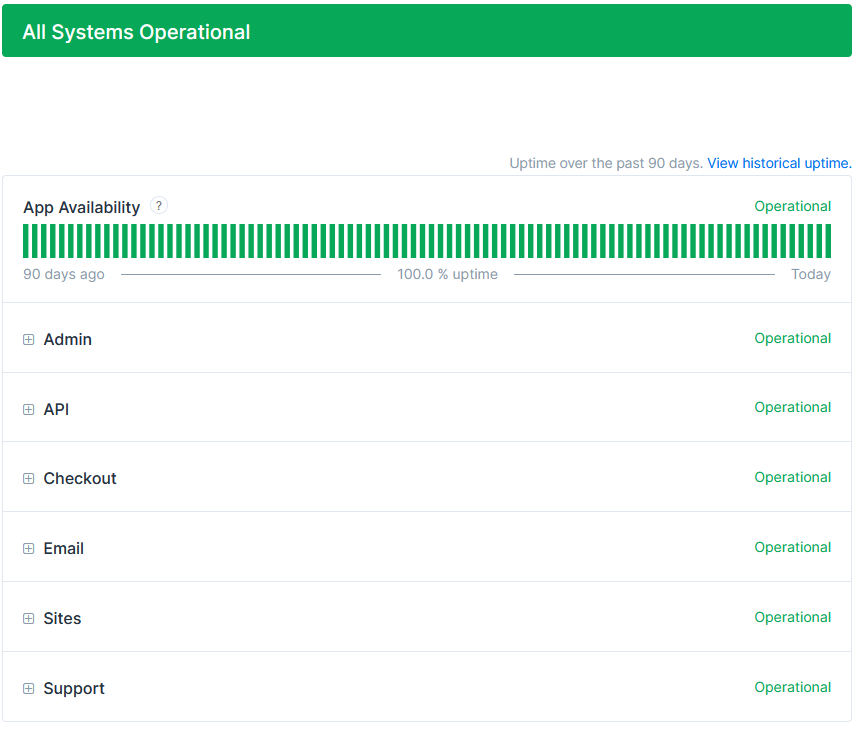Click the 100.0 % uptime text
The height and width of the screenshot is (729, 856).
pyautogui.click(x=447, y=274)
